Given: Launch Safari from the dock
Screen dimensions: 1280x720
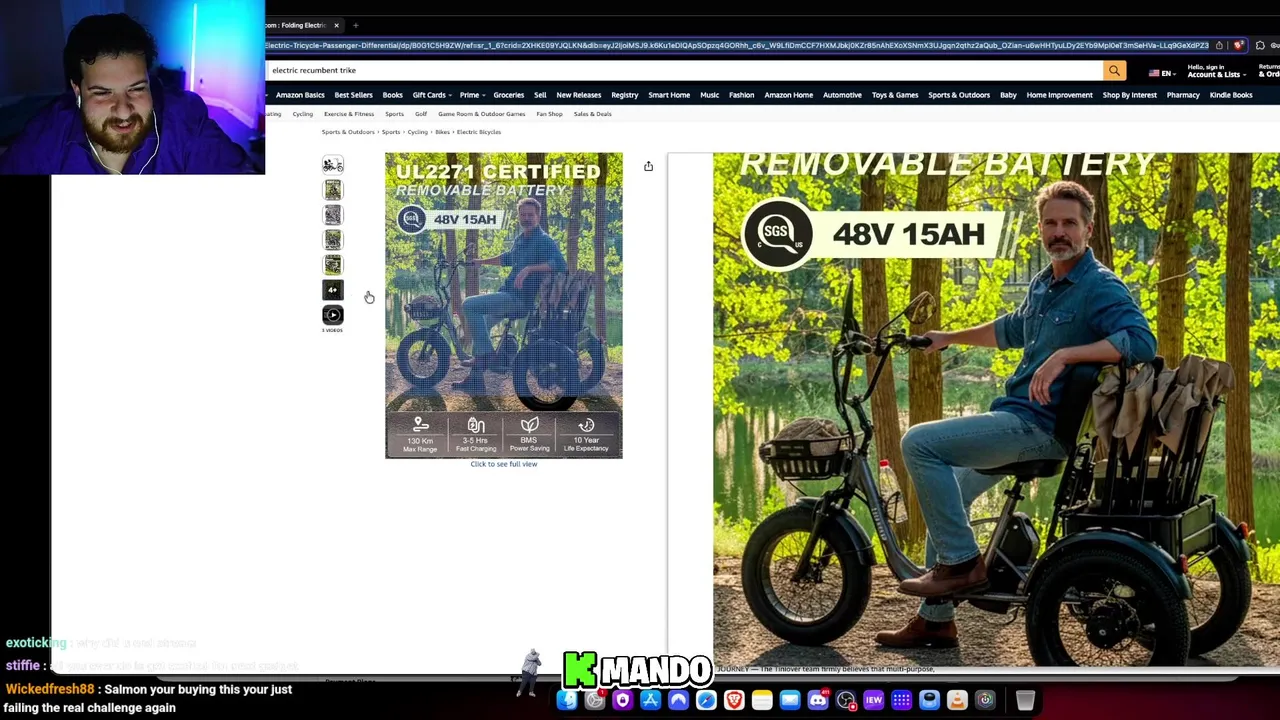Looking at the screenshot, I should (706, 700).
